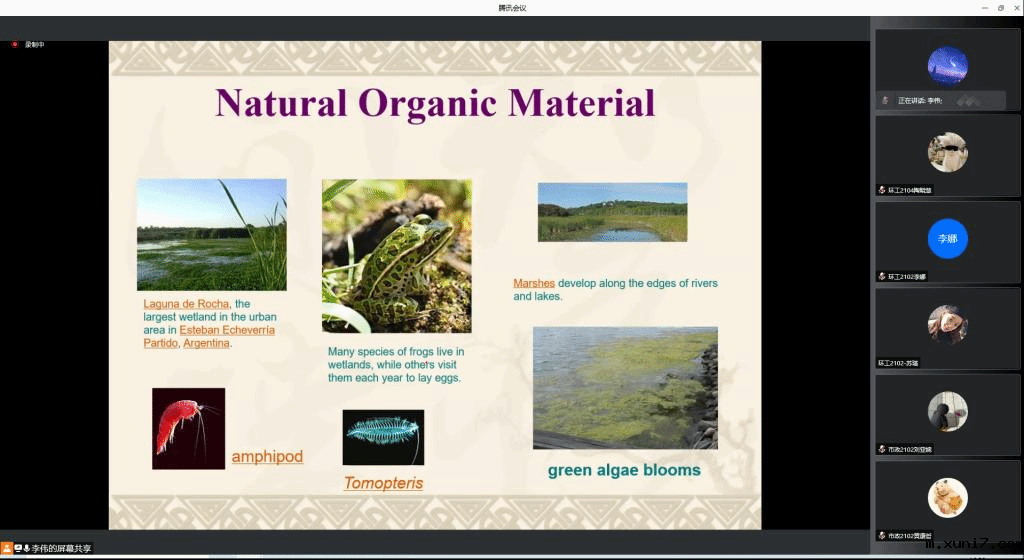This screenshot has width=1024, height=560.
Task: Click the red recording indicator icon
Action: (15, 44)
